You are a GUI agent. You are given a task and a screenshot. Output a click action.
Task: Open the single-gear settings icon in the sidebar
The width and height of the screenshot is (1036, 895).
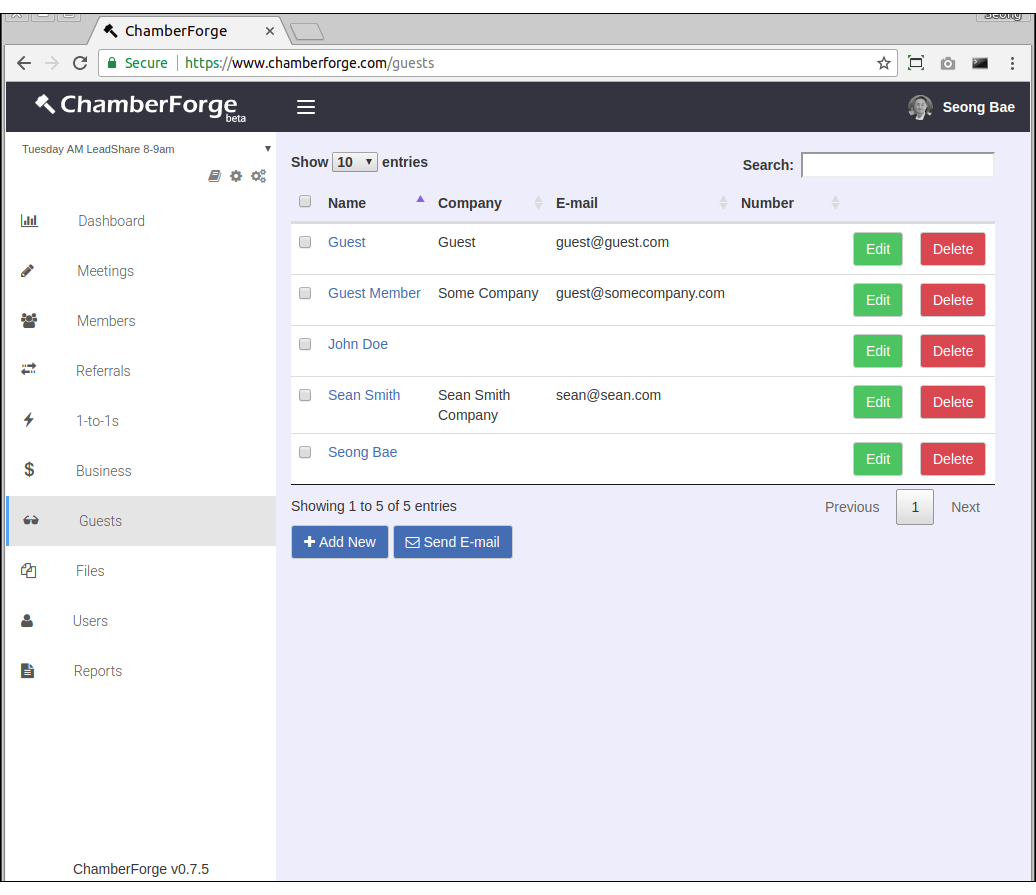click(236, 176)
